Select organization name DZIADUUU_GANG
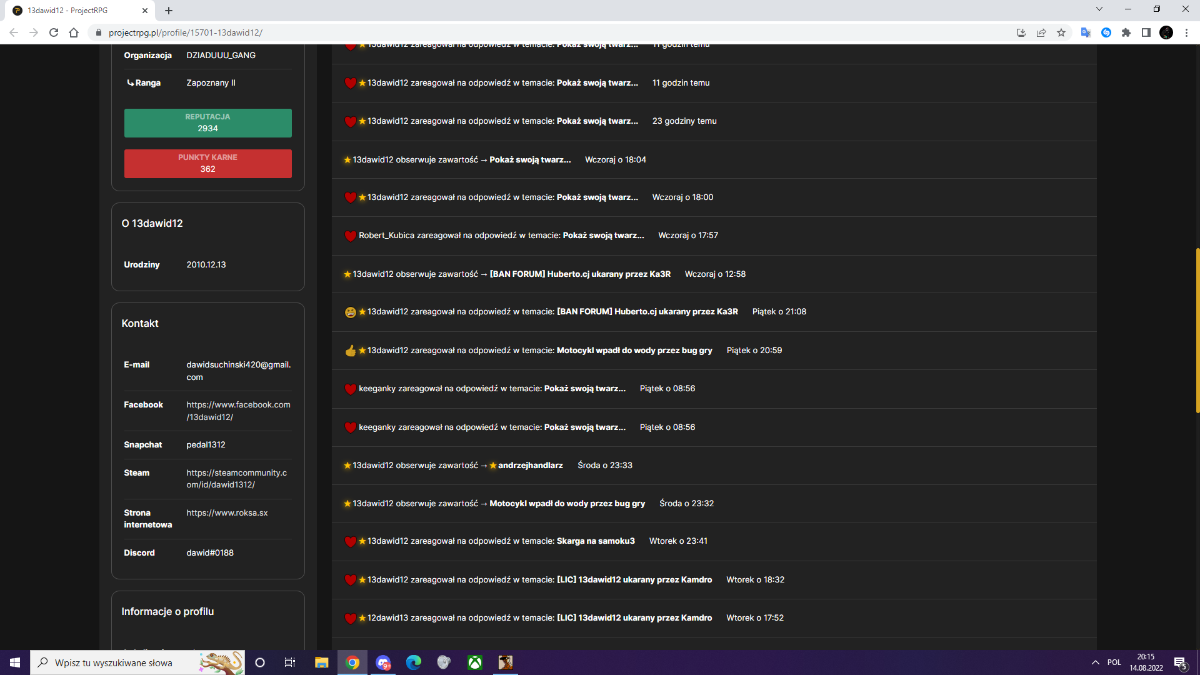Screen dimensions: 1200x675 221,55
